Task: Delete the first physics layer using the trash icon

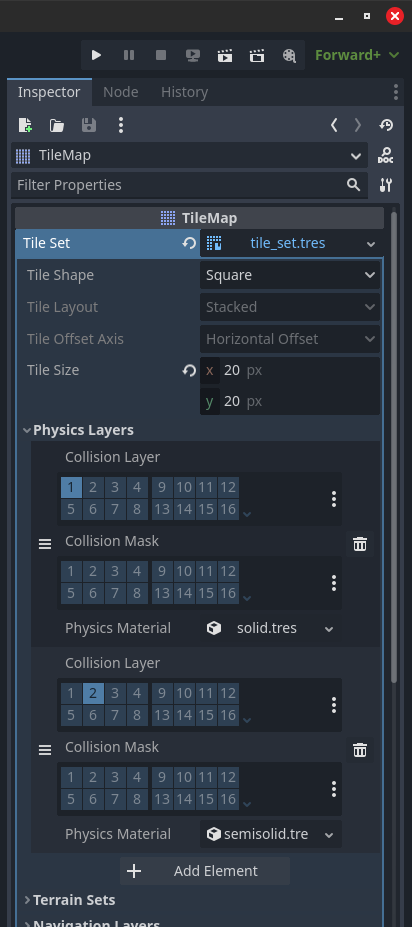Action: coord(359,544)
